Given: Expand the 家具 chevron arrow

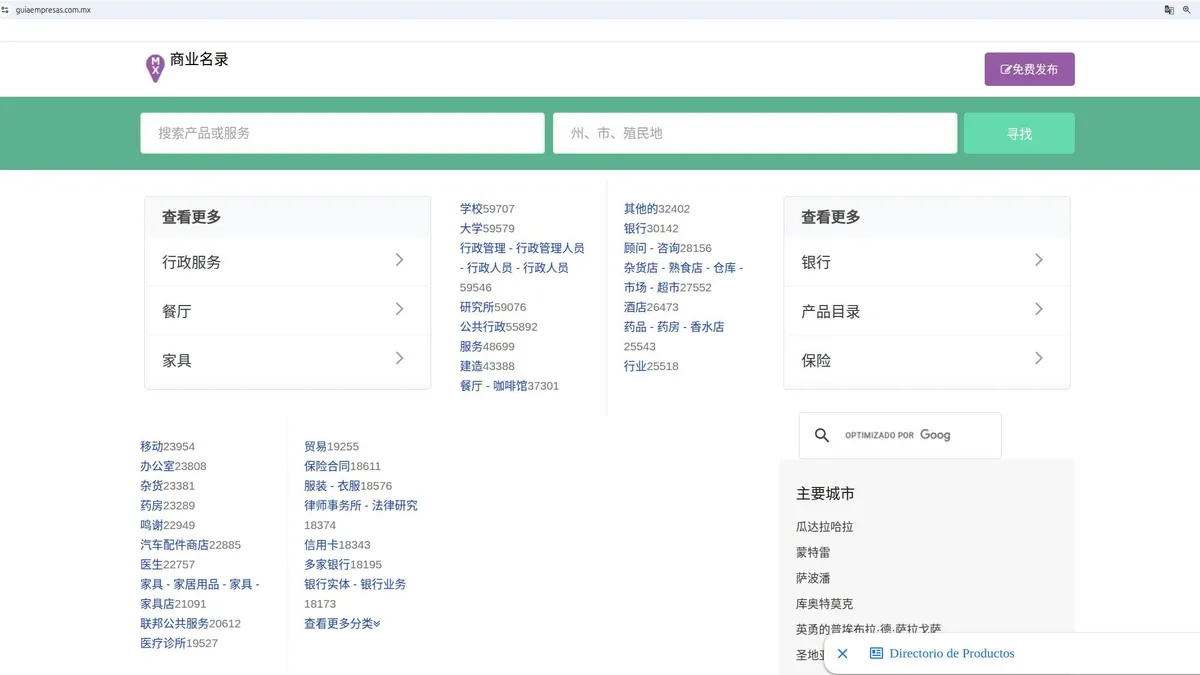Looking at the screenshot, I should click(399, 358).
